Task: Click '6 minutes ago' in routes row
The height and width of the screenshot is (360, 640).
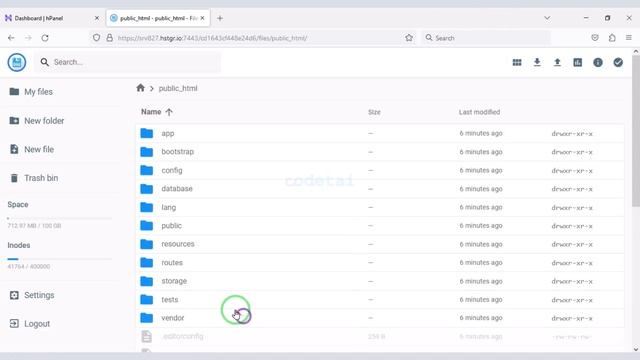Action: pos(481,262)
